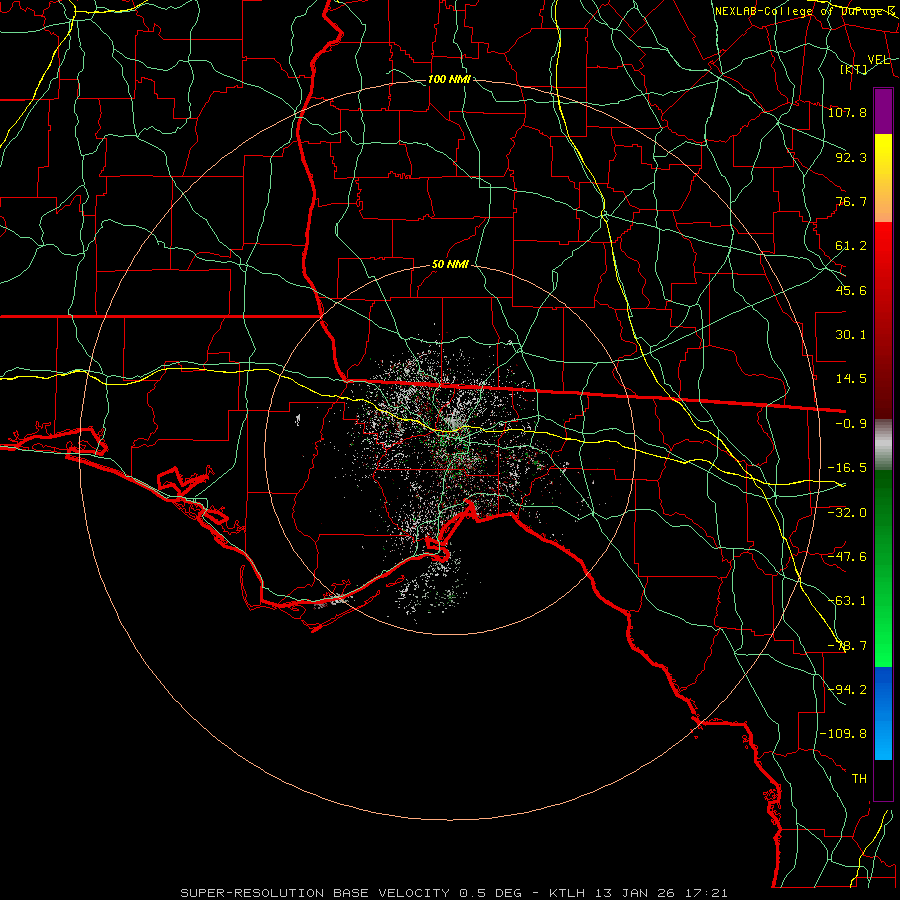Select the -0.9 scale value
This screenshot has width=900, height=900.
coord(851,424)
